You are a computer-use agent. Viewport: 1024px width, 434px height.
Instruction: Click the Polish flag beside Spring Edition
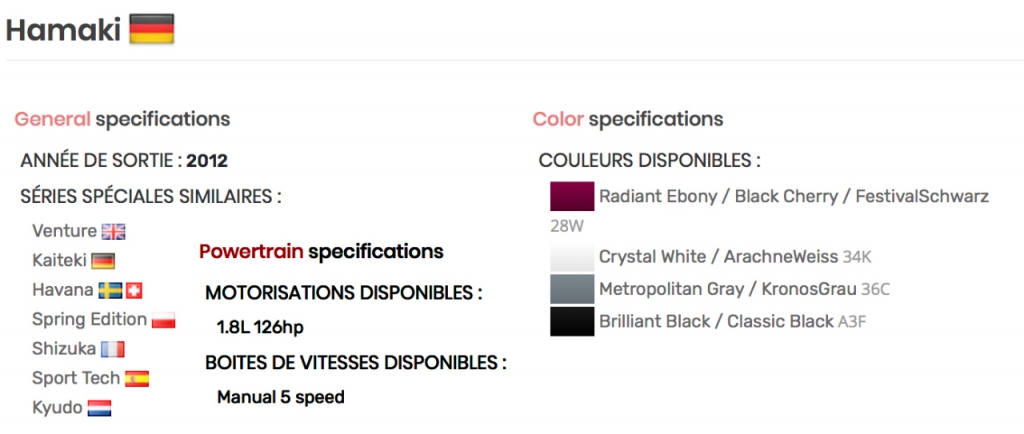pyautogui.click(x=163, y=320)
